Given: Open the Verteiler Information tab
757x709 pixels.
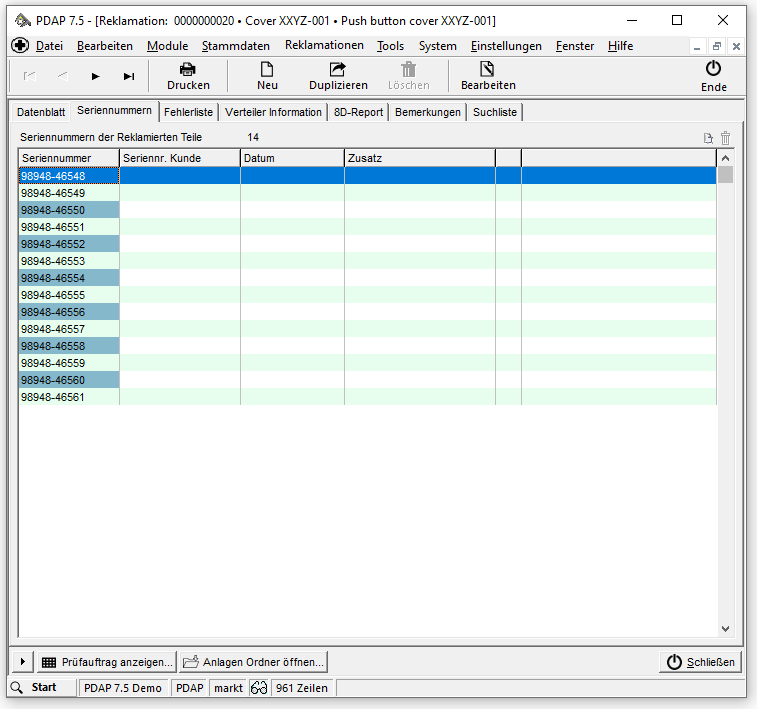Looking at the screenshot, I should (273, 112).
